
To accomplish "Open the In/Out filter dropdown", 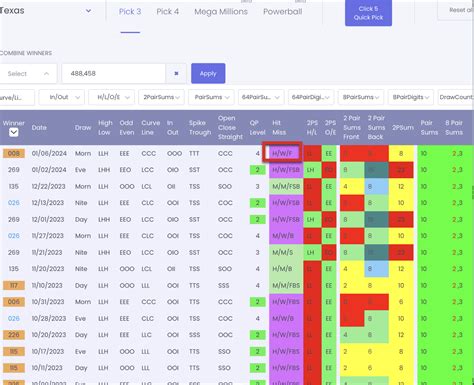I will coord(62,97).
